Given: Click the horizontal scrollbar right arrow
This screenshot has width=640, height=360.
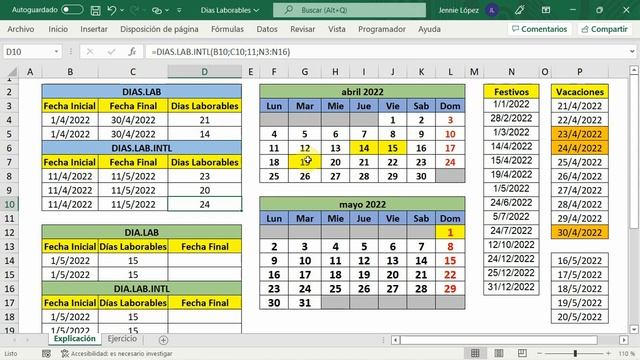Looking at the screenshot, I should [x=623, y=340].
